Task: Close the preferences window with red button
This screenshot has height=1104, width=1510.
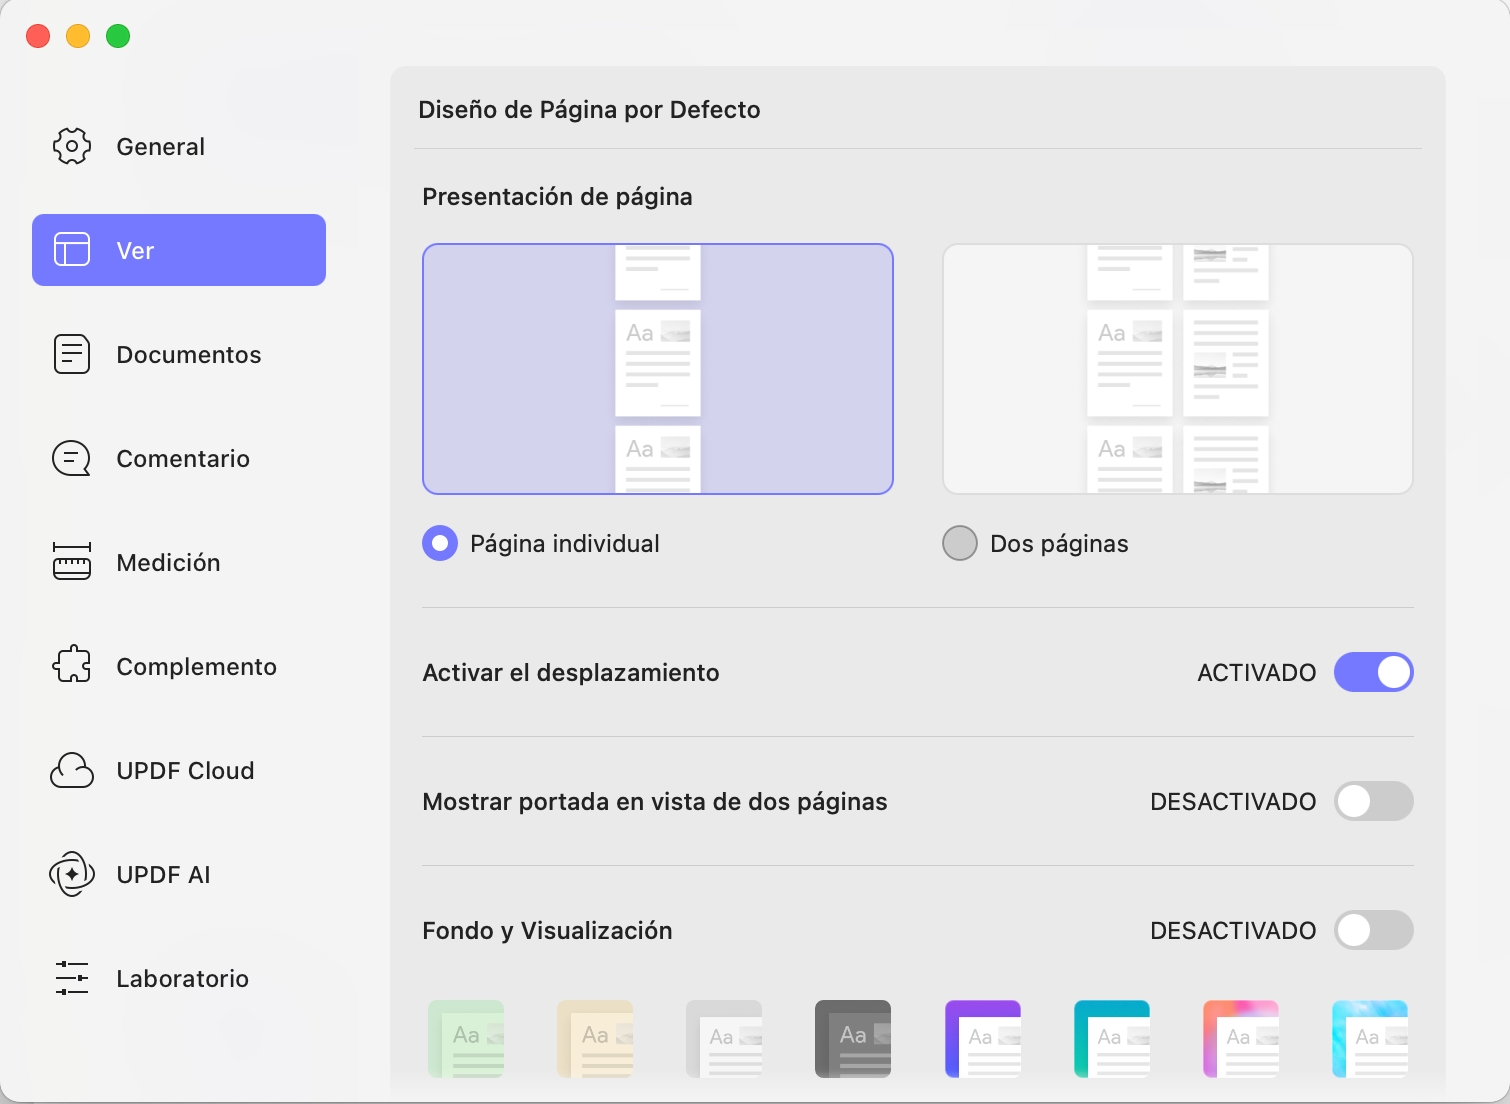Action: tap(38, 36)
